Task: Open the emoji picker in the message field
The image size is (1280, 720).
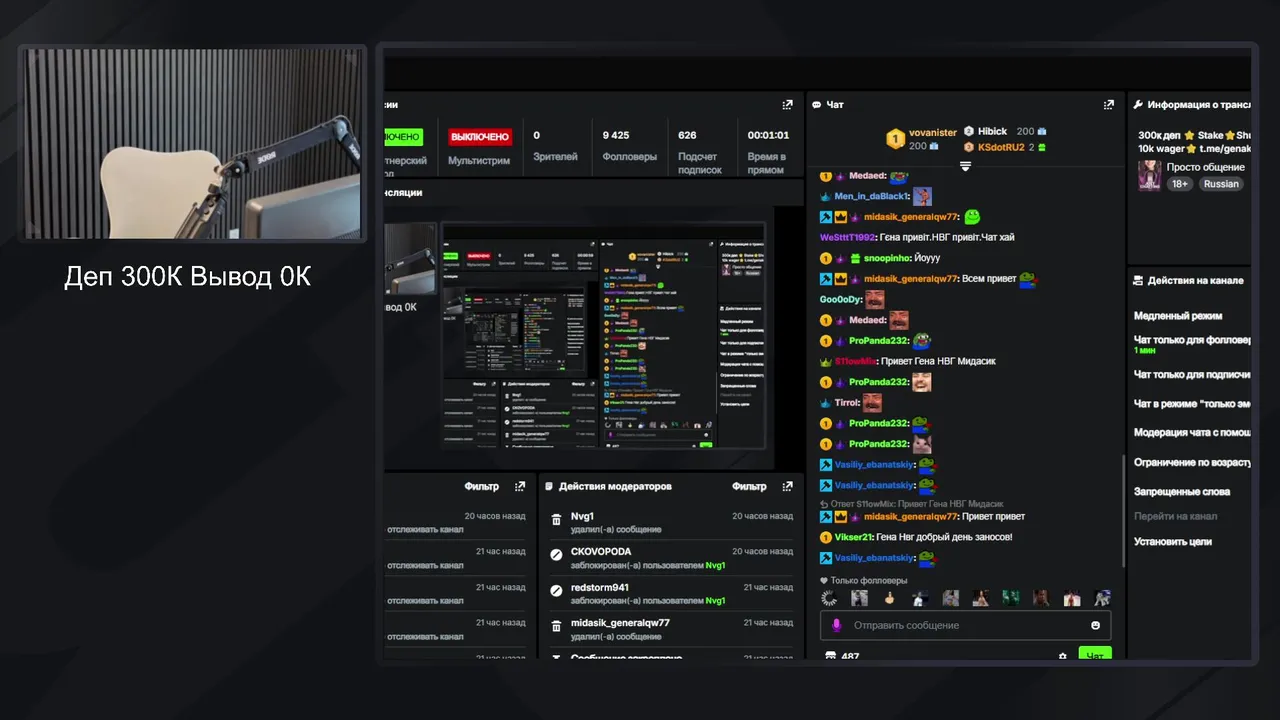Action: pos(1095,625)
